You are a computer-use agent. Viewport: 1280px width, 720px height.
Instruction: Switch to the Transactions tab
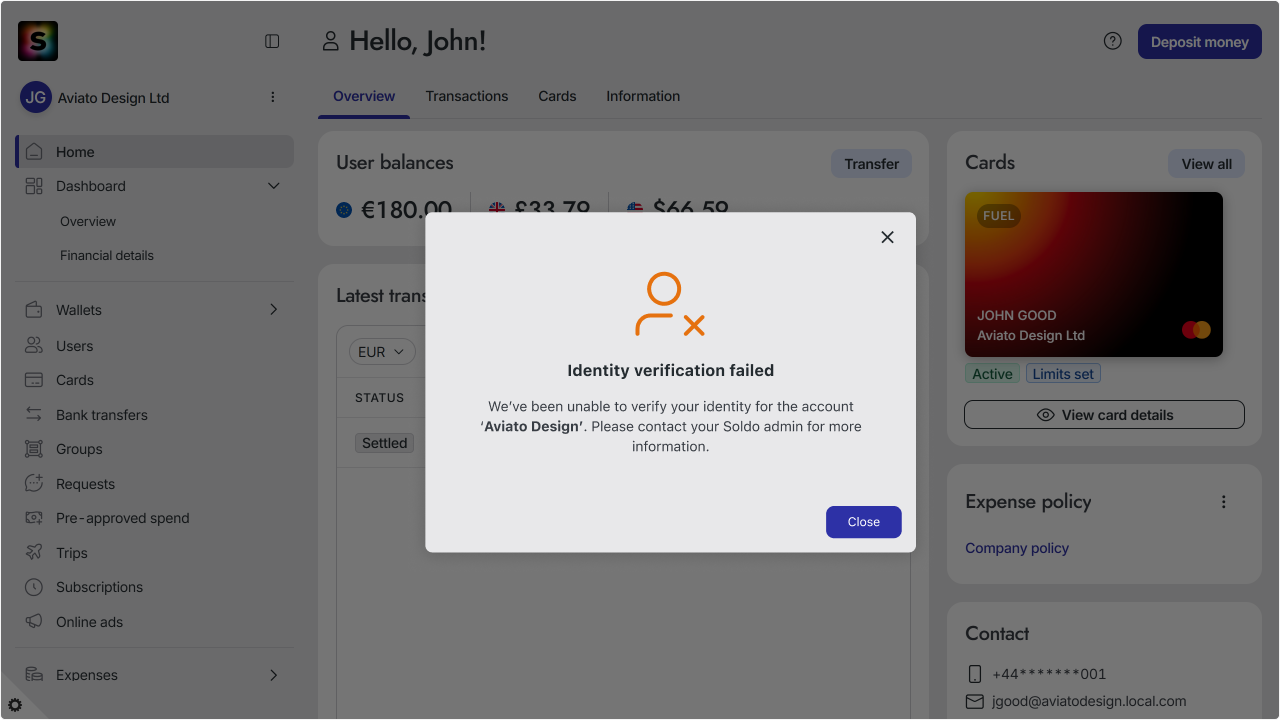467,96
